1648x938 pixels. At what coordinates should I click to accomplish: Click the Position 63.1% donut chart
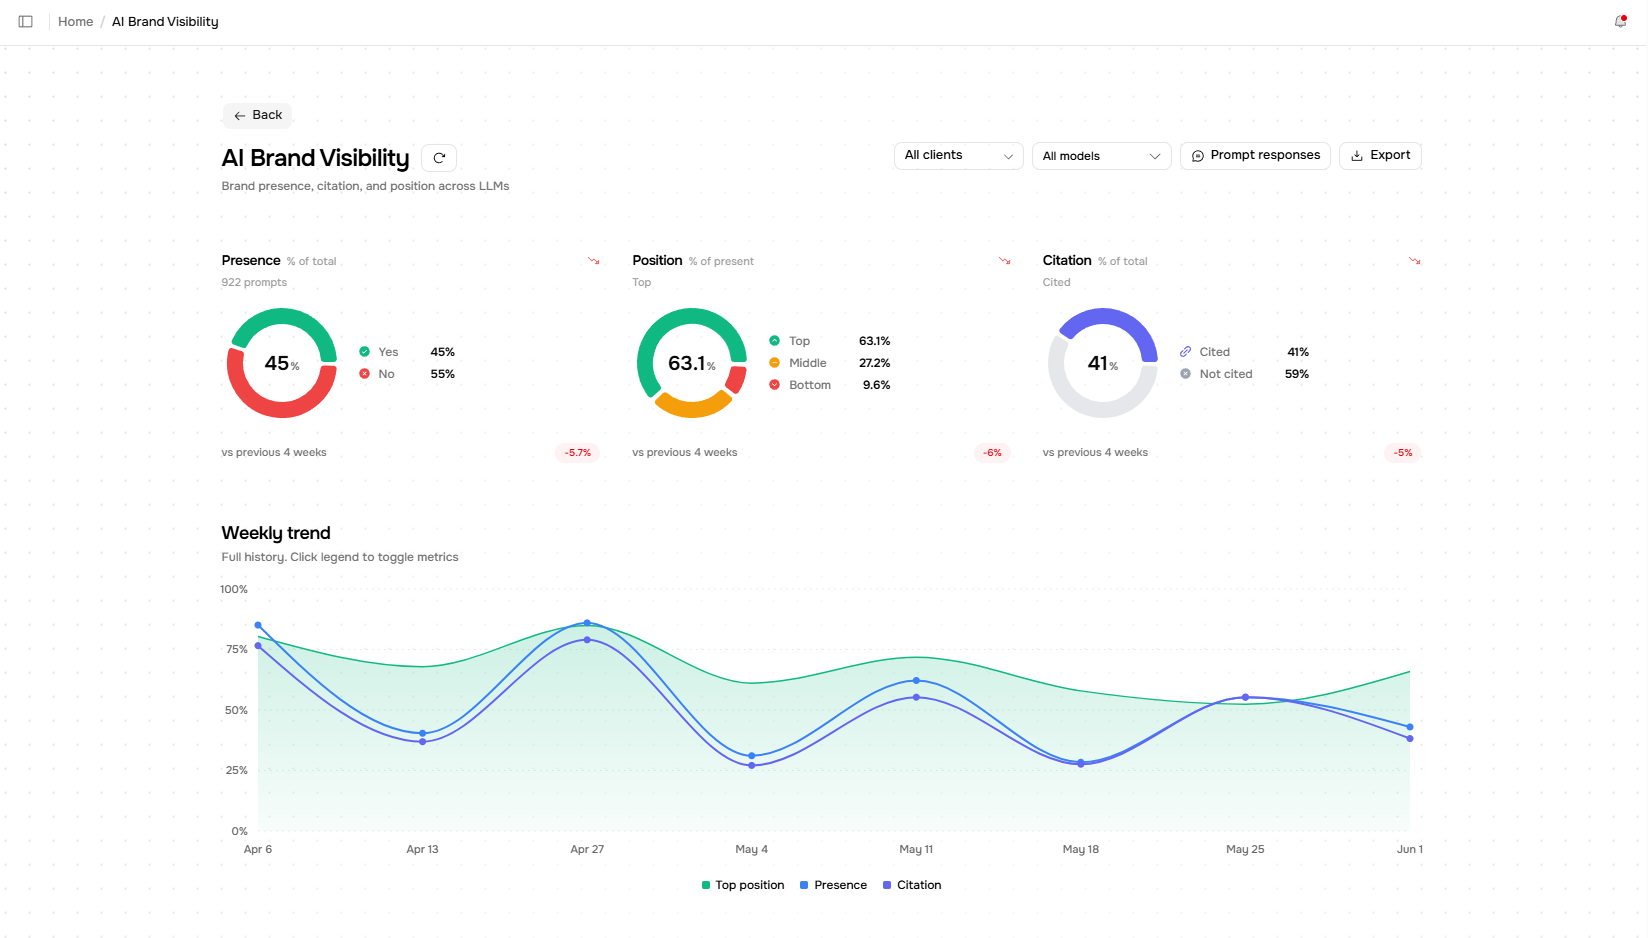click(x=692, y=363)
